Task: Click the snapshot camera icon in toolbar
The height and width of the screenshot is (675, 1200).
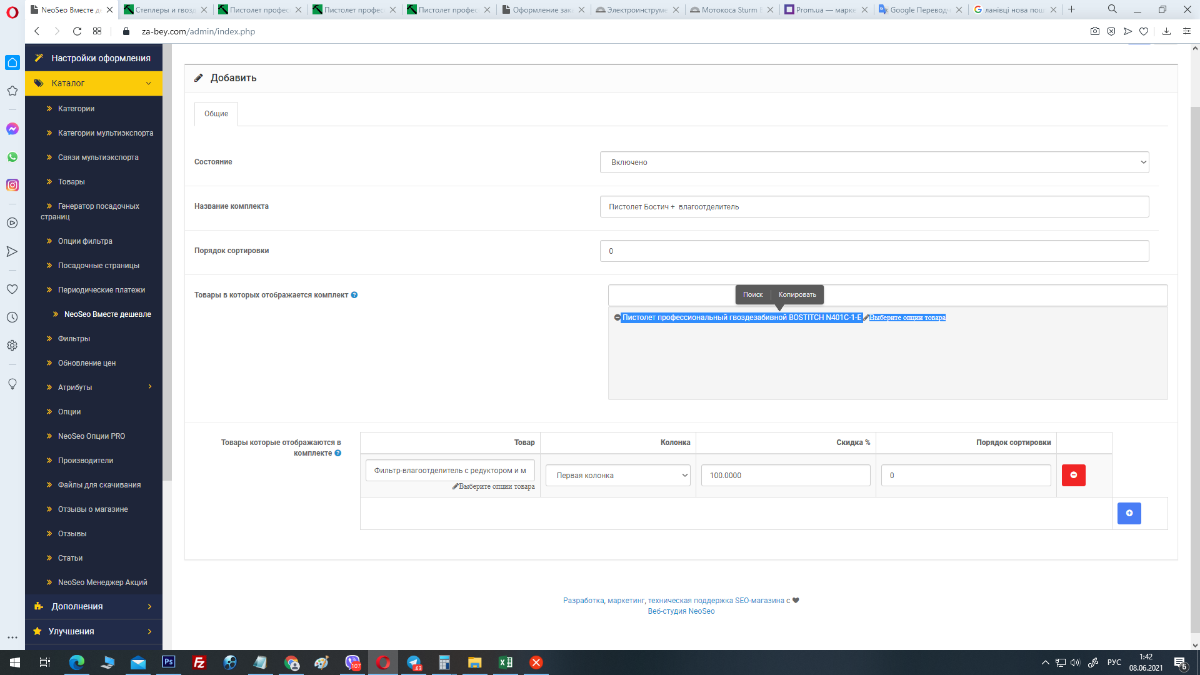Action: click(x=1095, y=31)
